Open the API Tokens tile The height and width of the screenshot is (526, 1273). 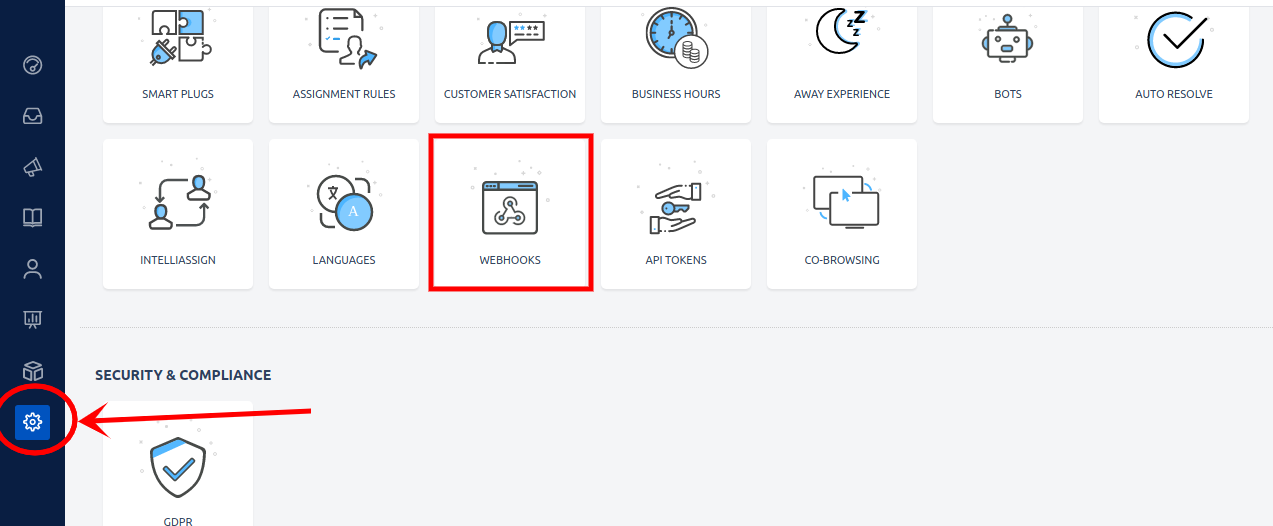[676, 213]
